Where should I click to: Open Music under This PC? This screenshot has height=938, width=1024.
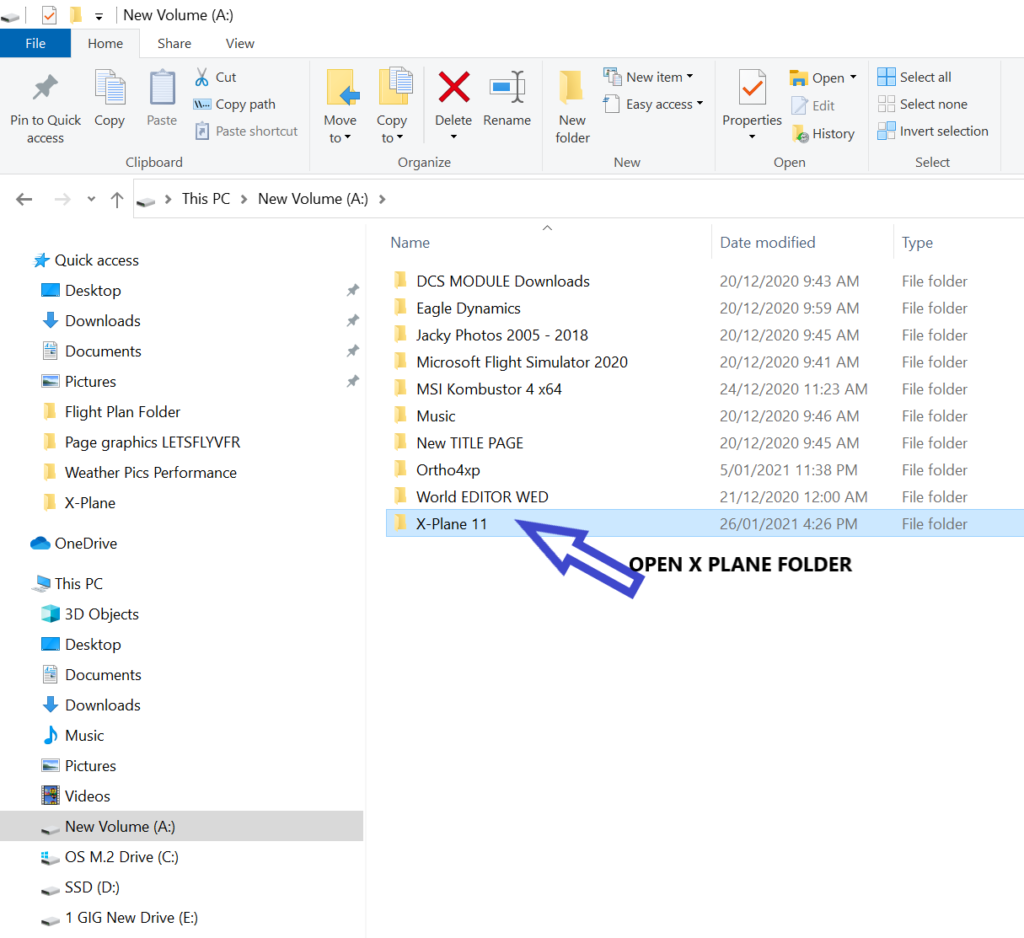coord(72,736)
